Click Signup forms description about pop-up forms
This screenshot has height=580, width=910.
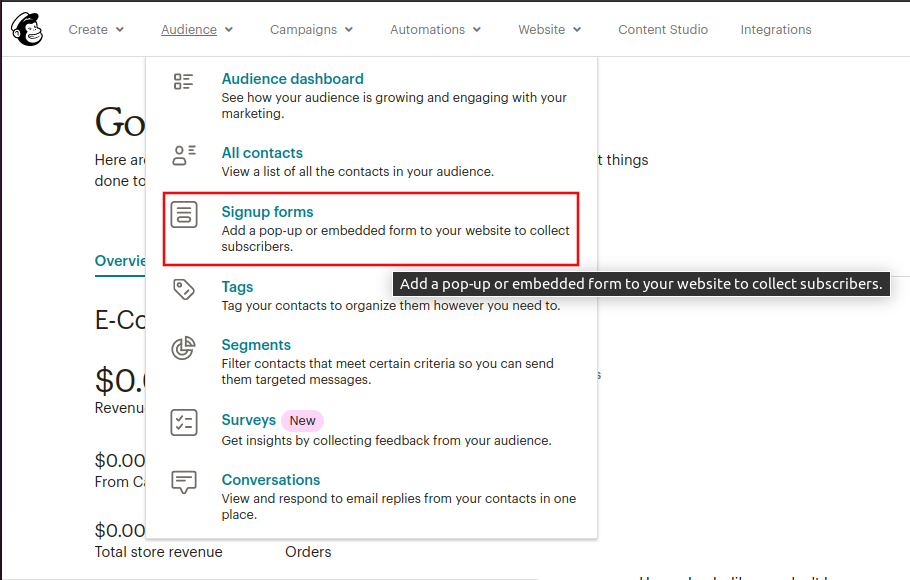click(x=395, y=239)
